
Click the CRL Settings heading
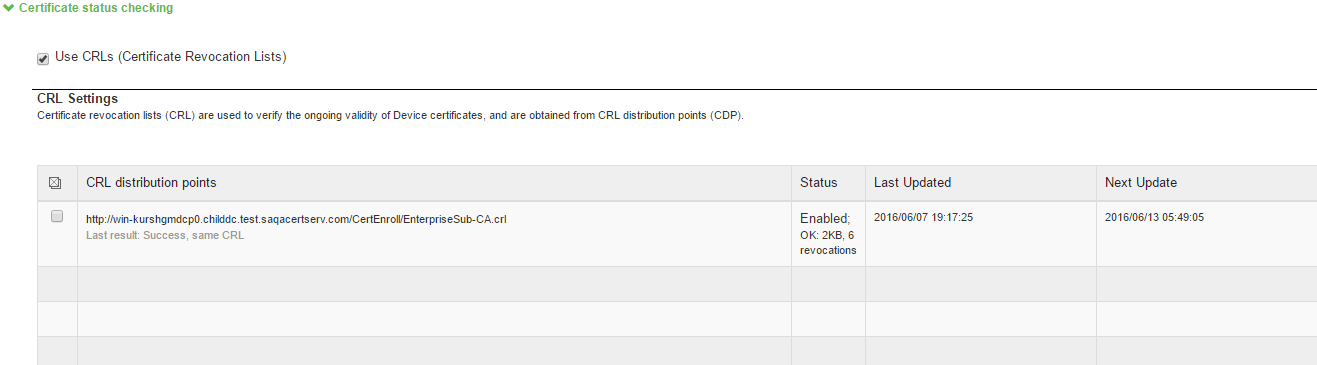coord(77,98)
